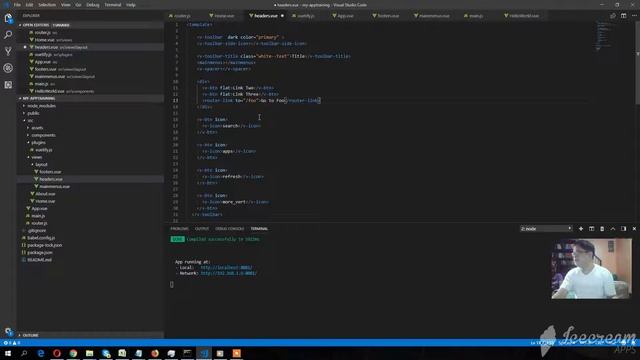The width and height of the screenshot is (640, 360).
Task: Open the Windows Start menu
Action: tap(8, 353)
